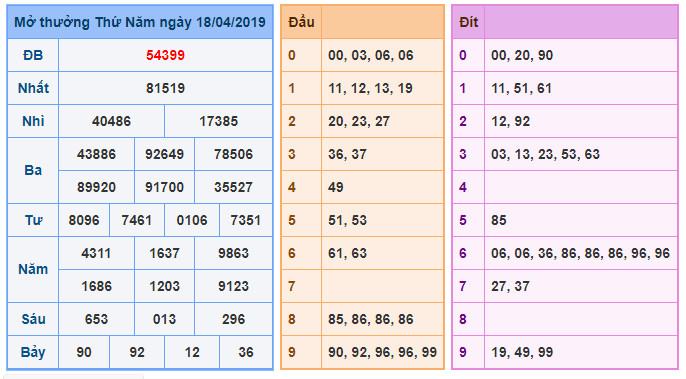Click Đít row value '85'

tap(499, 220)
